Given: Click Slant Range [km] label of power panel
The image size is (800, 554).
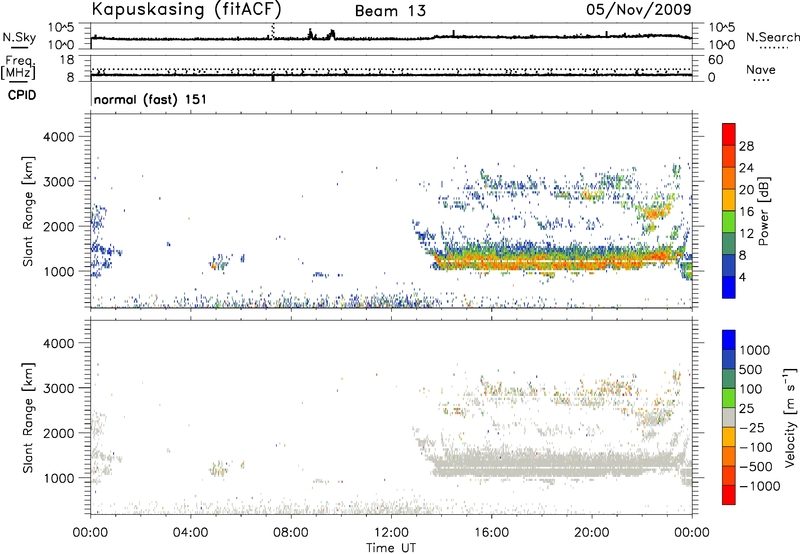Looking at the screenshot, I should [28, 211].
